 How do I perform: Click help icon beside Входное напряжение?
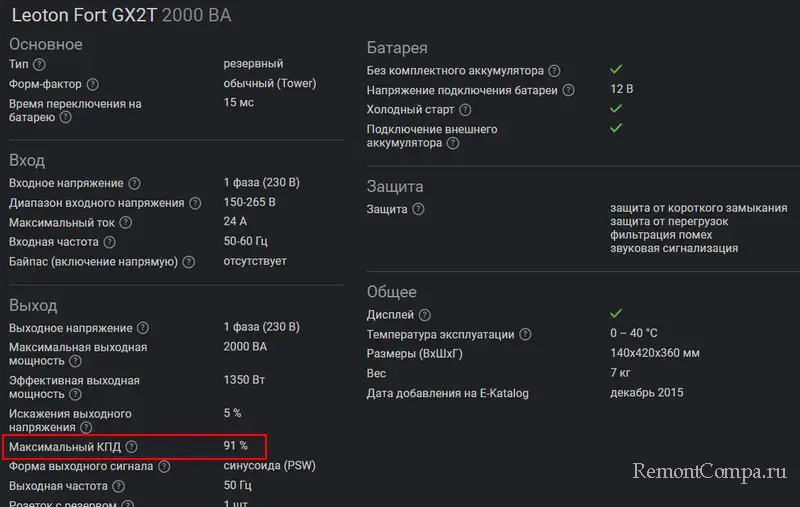134,184
